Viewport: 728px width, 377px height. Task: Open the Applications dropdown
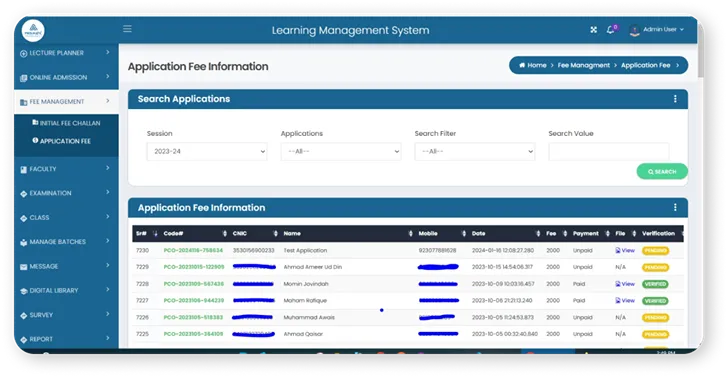[341, 151]
